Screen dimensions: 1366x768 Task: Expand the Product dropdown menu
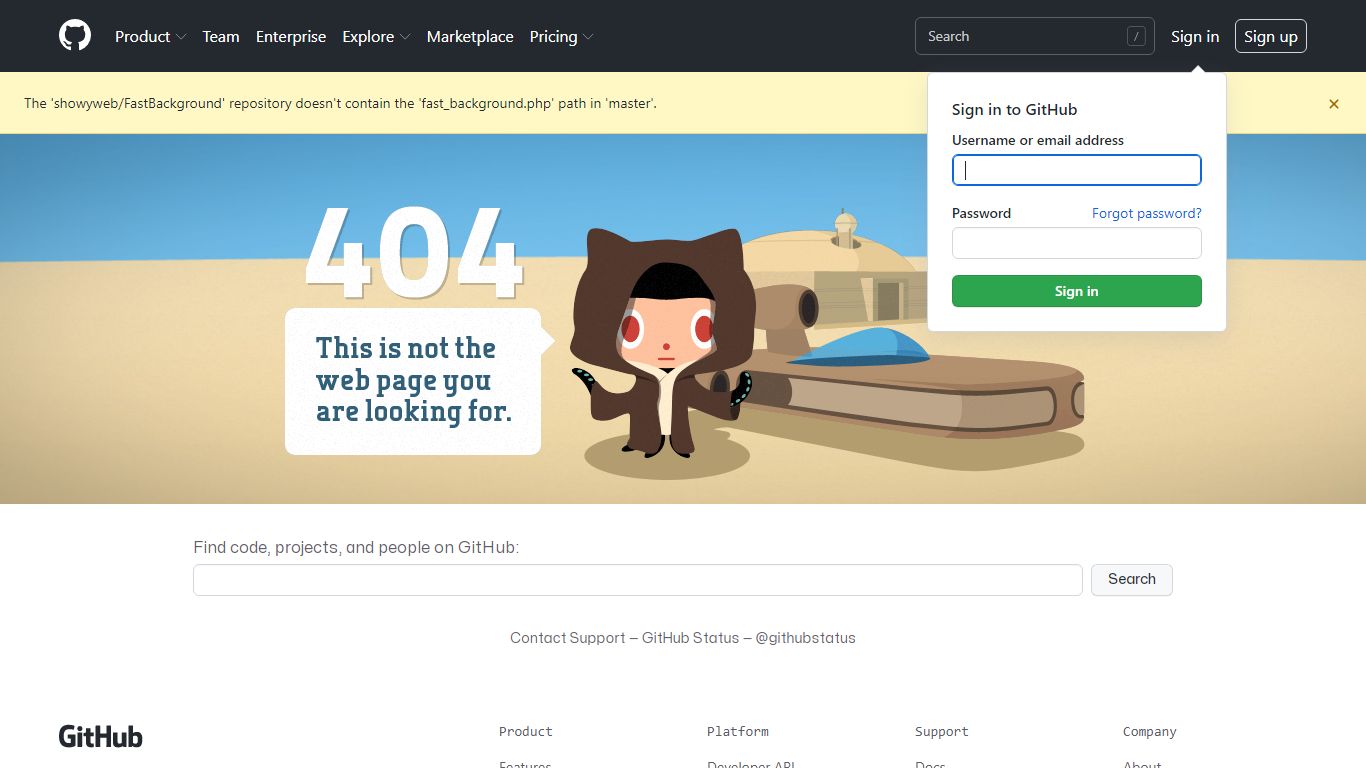[151, 36]
